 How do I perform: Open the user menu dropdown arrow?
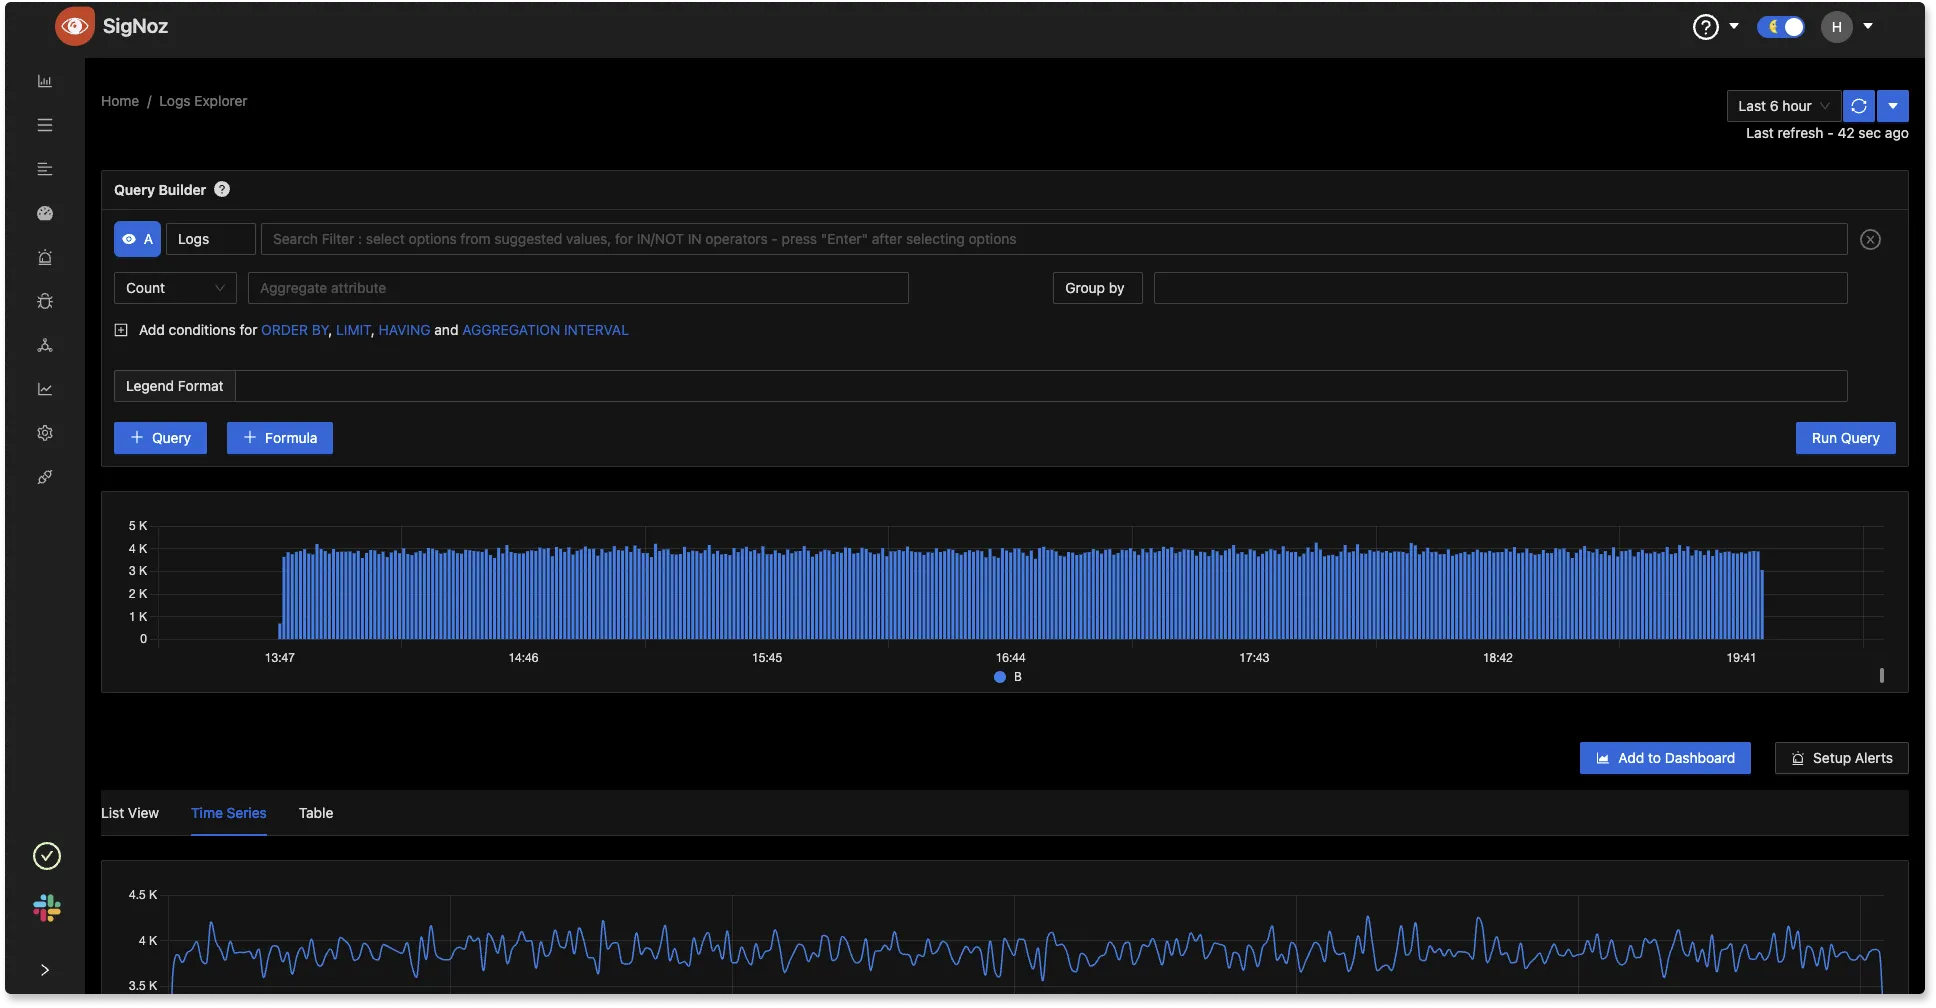coord(1868,26)
